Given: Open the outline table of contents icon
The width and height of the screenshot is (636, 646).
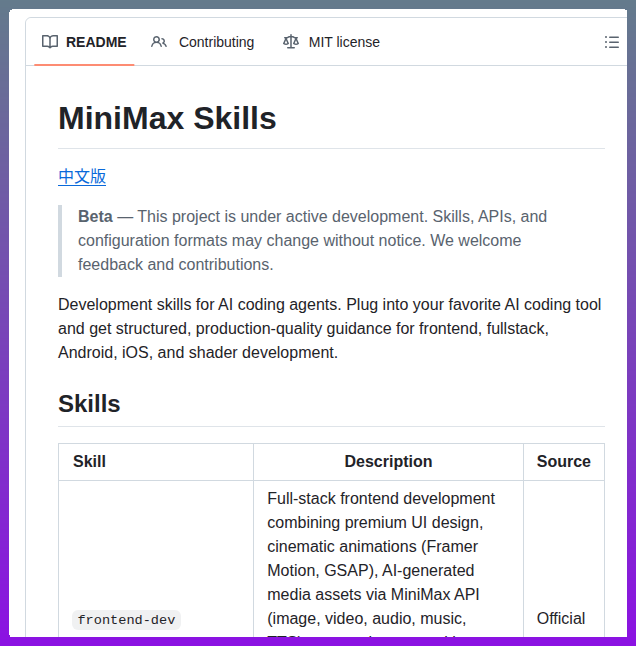Looking at the screenshot, I should point(612,42).
